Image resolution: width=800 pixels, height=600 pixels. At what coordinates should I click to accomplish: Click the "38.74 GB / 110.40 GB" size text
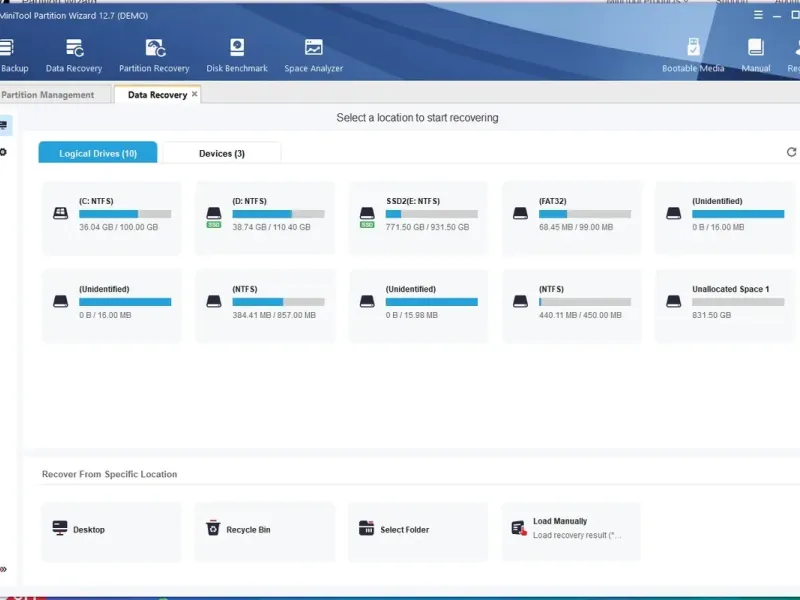[x=271, y=227]
